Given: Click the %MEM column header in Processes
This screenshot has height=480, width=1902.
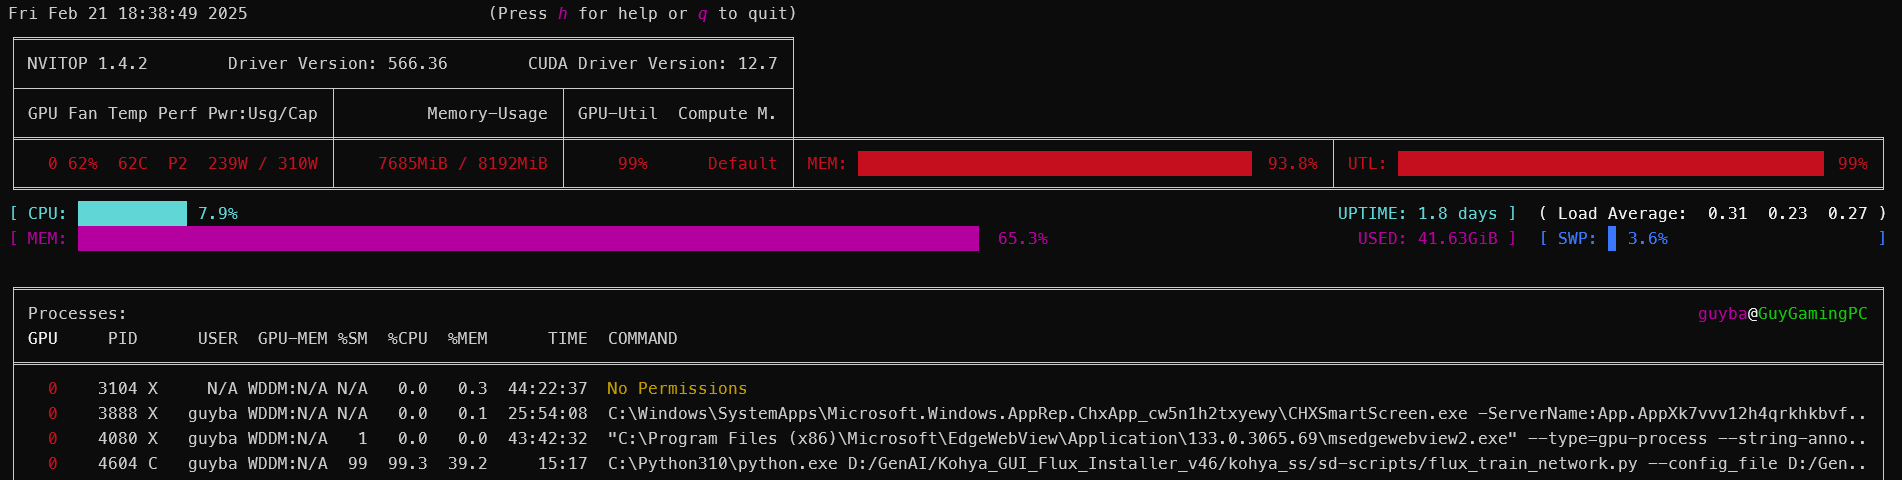Looking at the screenshot, I should coord(467,339).
